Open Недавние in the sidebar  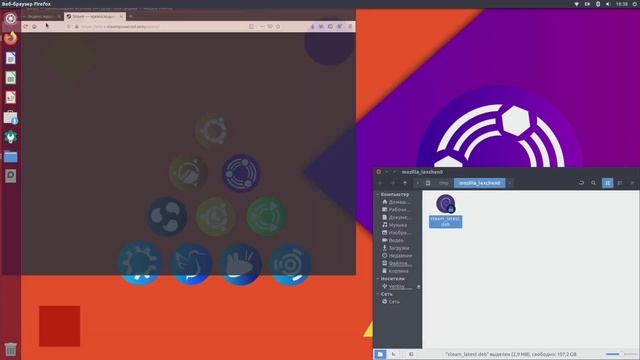pyautogui.click(x=398, y=256)
